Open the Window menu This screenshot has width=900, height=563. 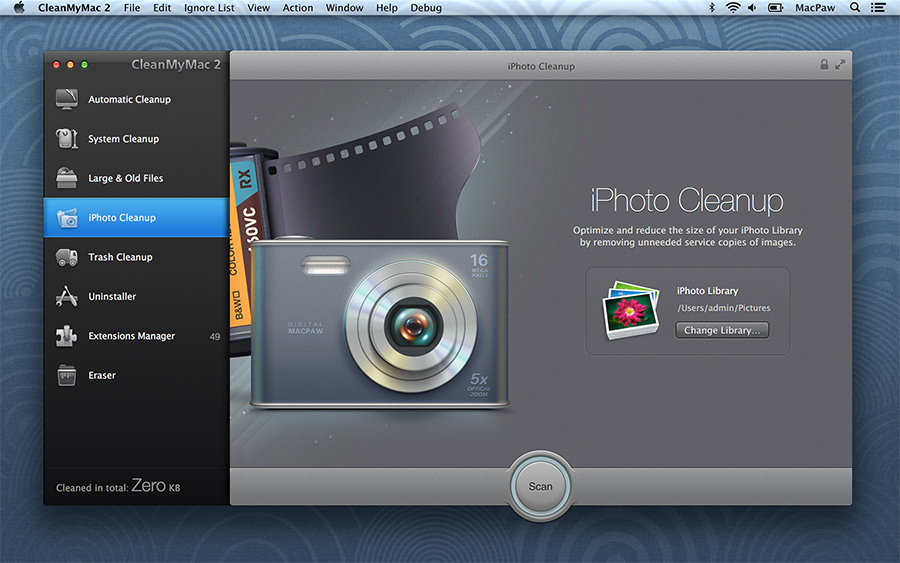[344, 7]
